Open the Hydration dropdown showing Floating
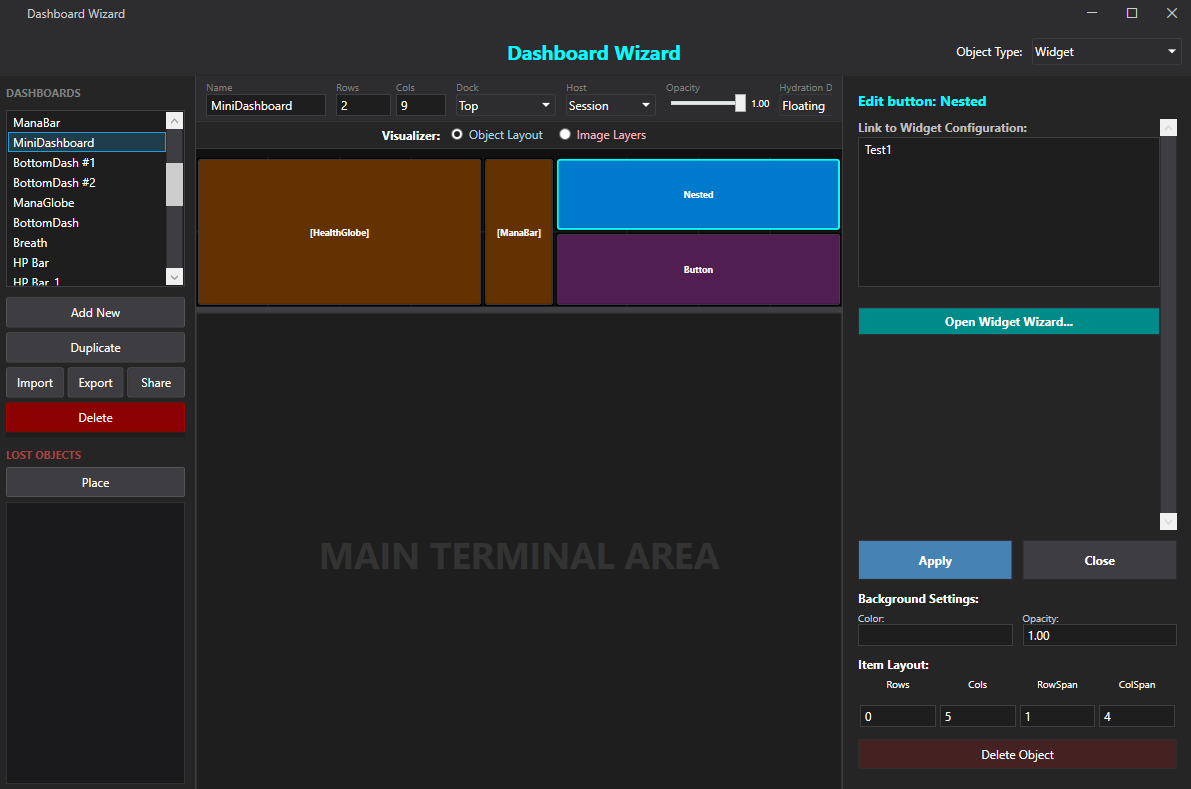This screenshot has width=1191, height=789. point(805,106)
